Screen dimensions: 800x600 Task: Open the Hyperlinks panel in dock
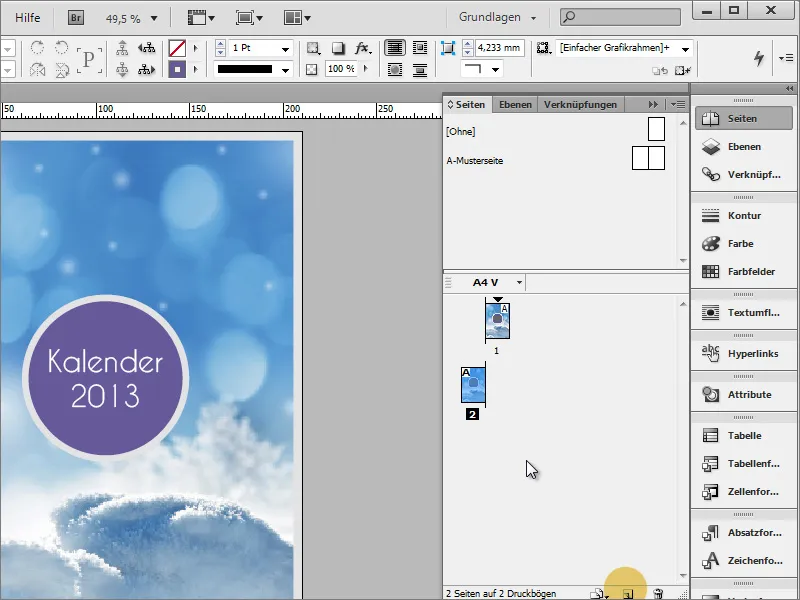click(x=744, y=354)
